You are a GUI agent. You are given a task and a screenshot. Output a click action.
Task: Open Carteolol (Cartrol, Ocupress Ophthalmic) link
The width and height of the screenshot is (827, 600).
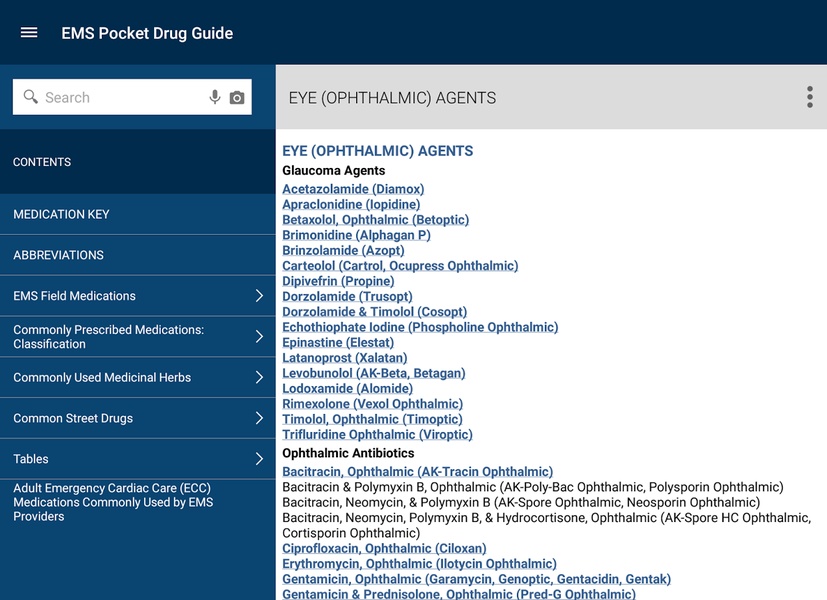[400, 265]
